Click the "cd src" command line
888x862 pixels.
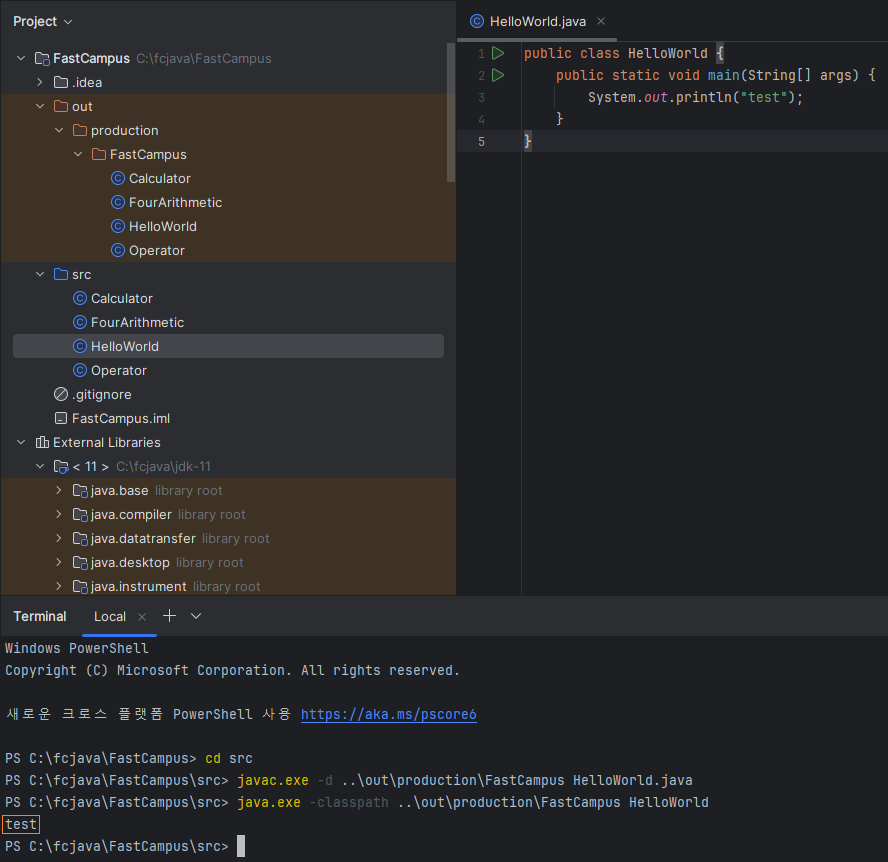coord(229,758)
